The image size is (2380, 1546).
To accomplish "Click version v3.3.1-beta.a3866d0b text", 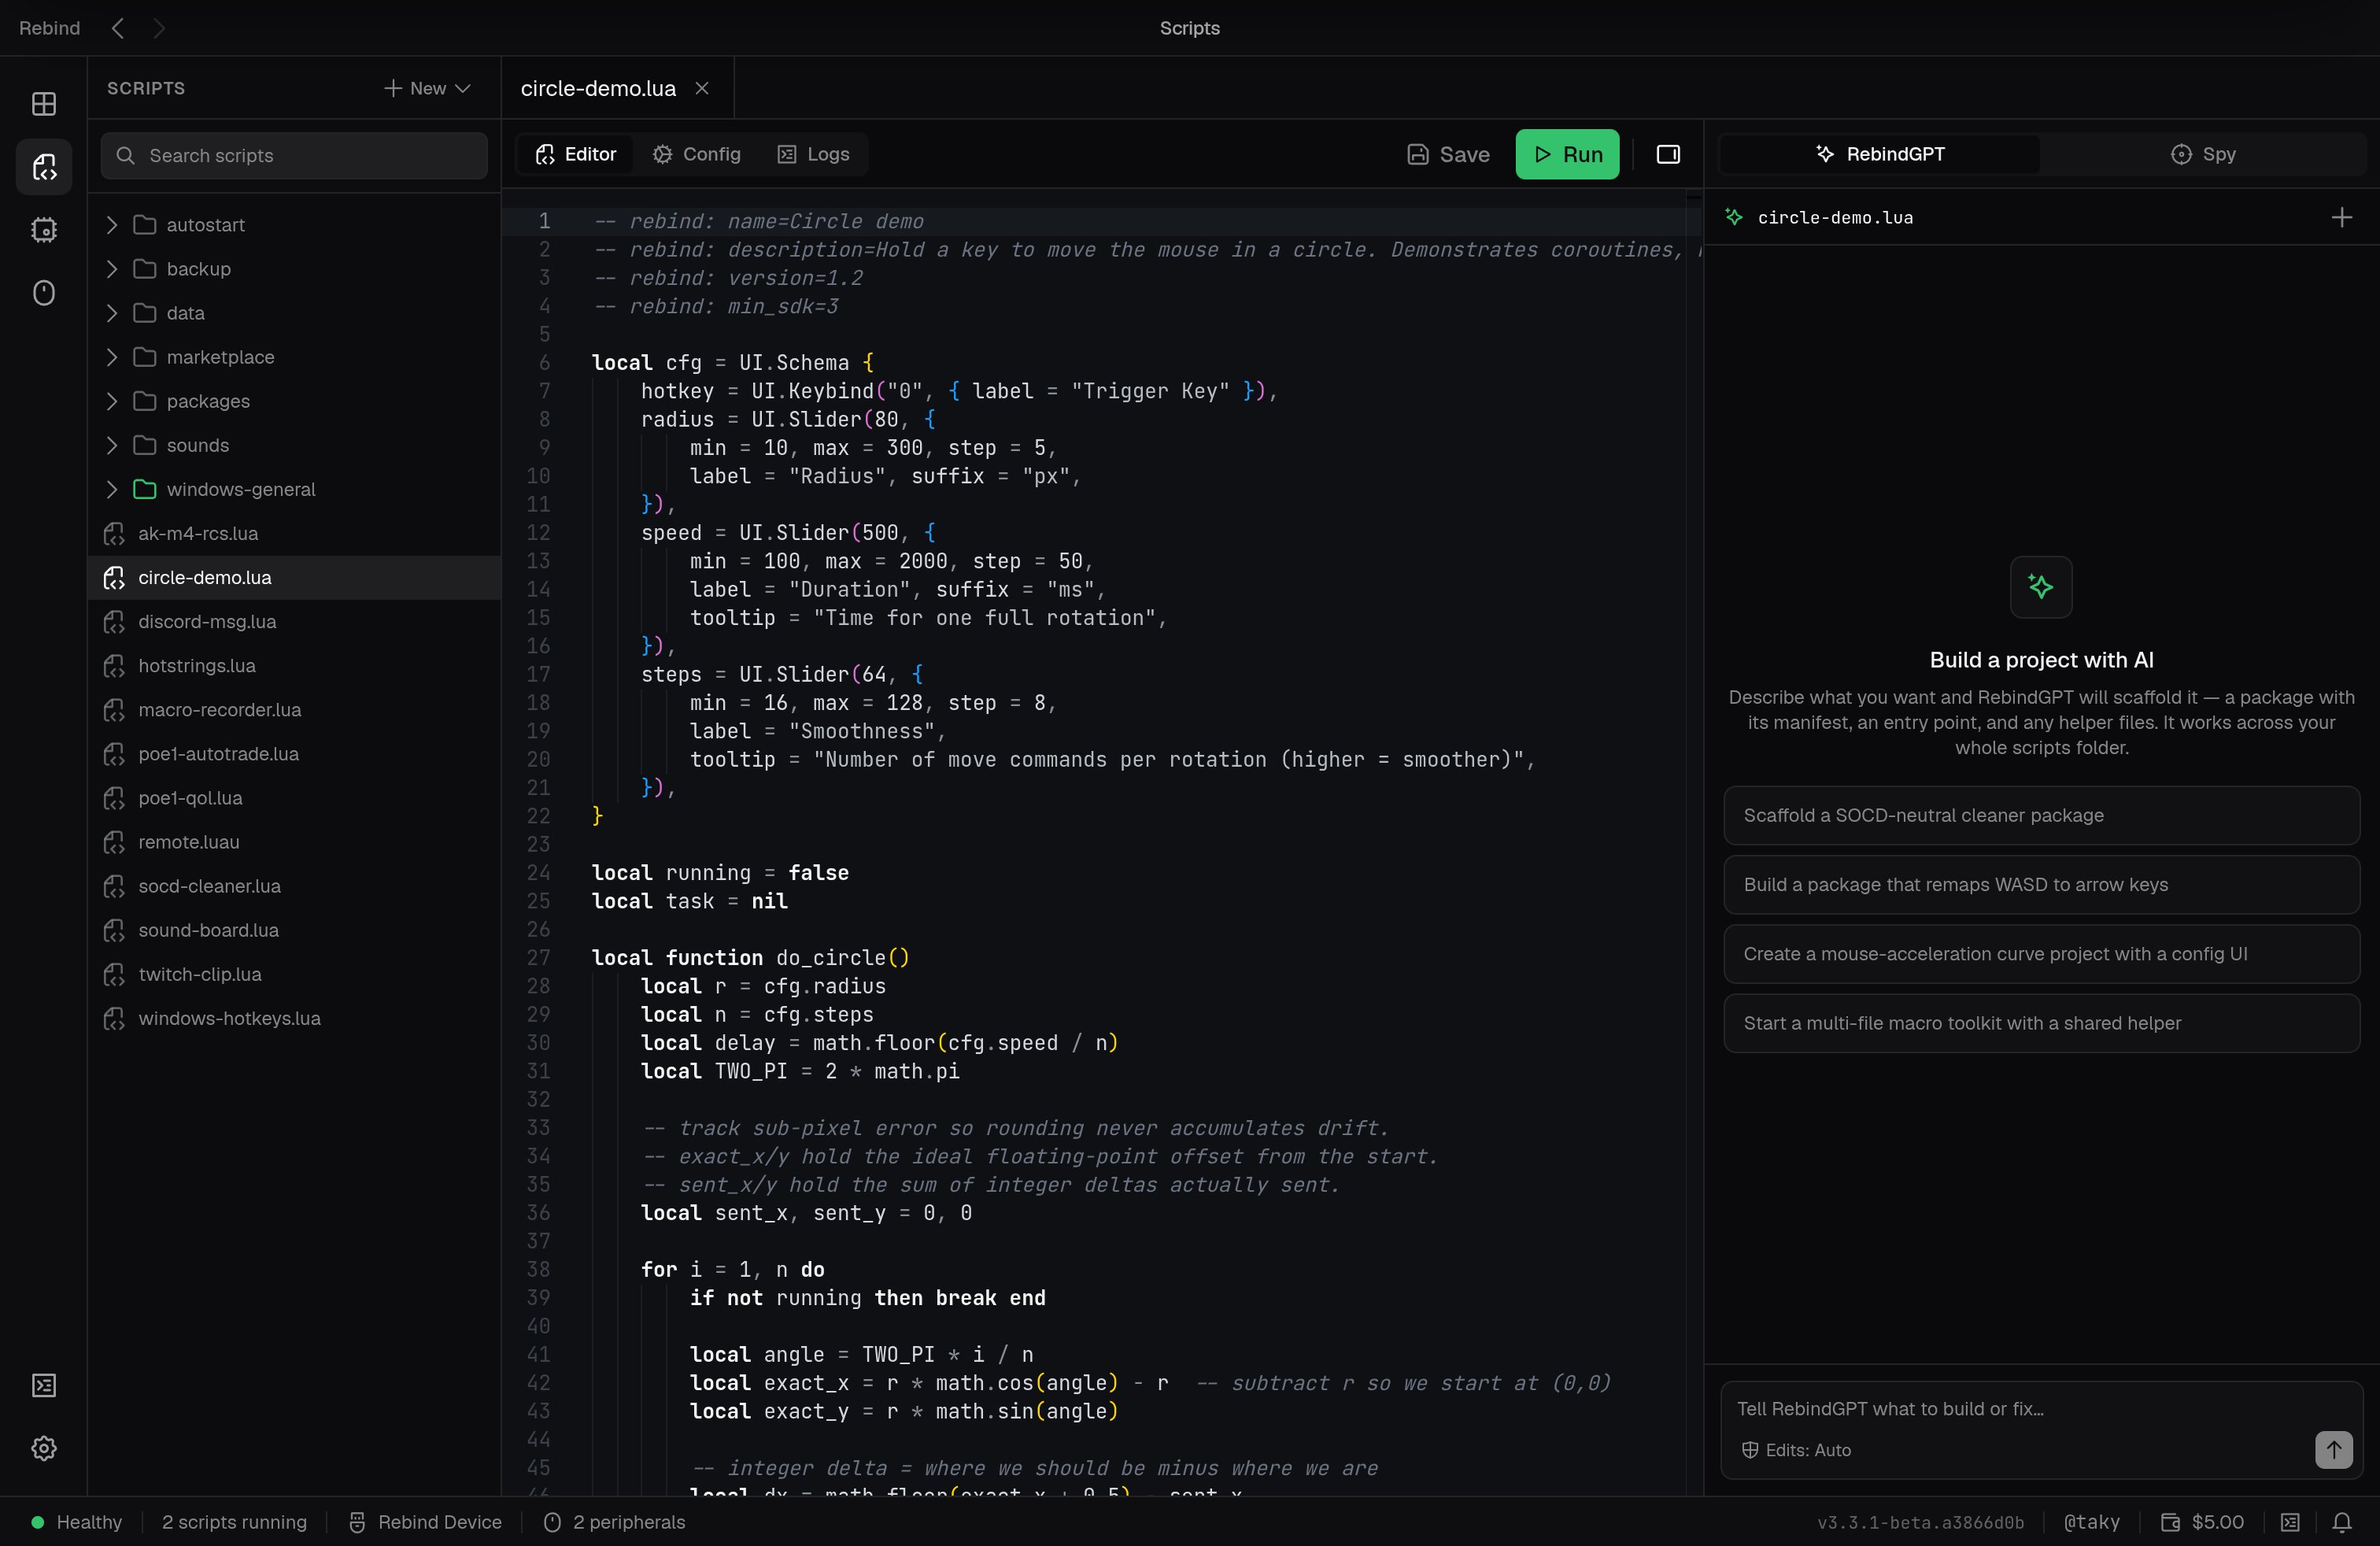I will click(1920, 1522).
